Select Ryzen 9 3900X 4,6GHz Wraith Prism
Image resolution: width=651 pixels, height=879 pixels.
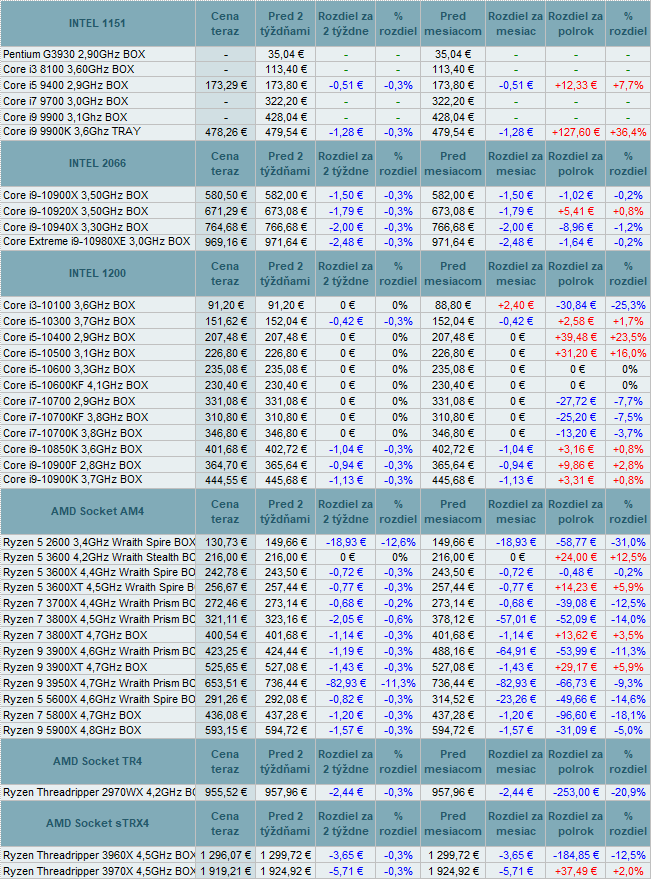[99, 651]
